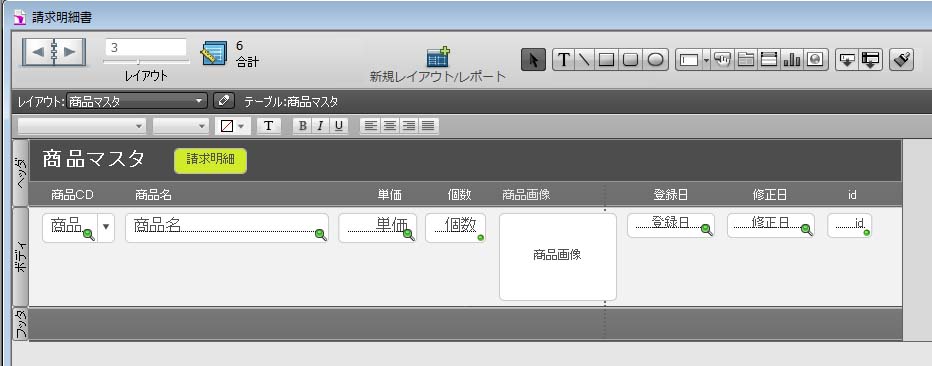
Task: Align text center
Action: 390,126
